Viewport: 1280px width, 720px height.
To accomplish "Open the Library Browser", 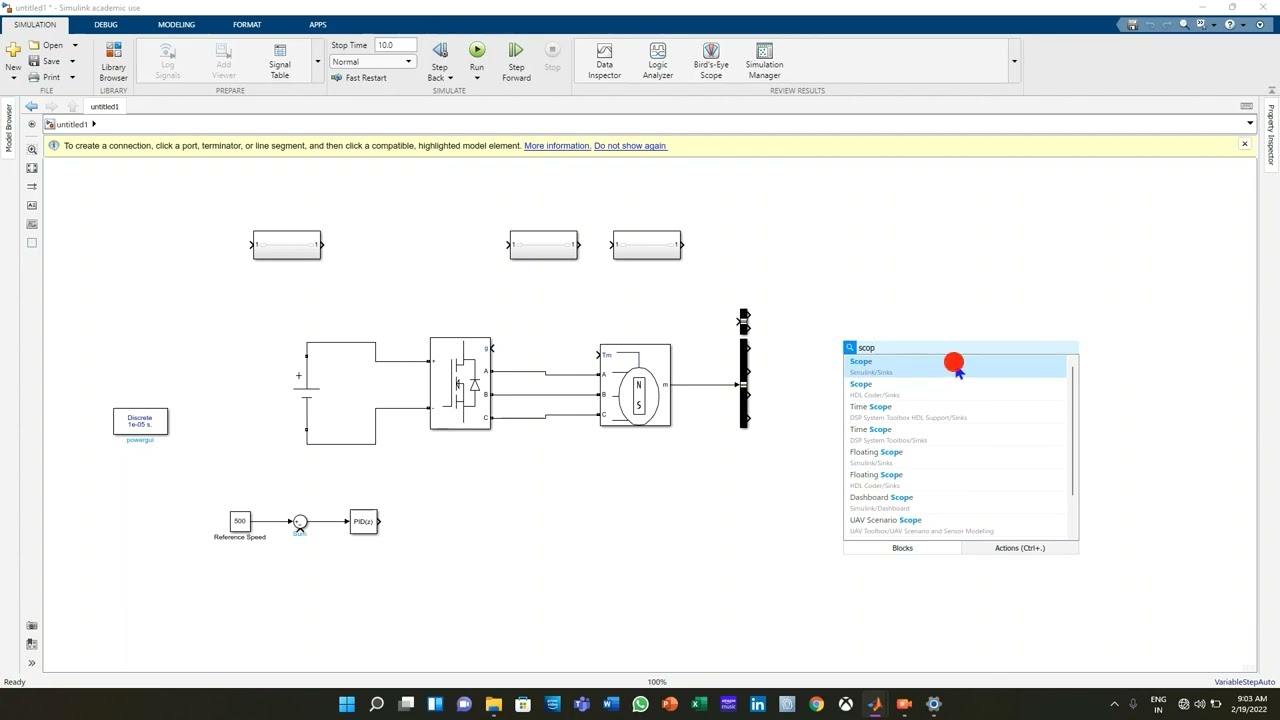I will pyautogui.click(x=113, y=61).
